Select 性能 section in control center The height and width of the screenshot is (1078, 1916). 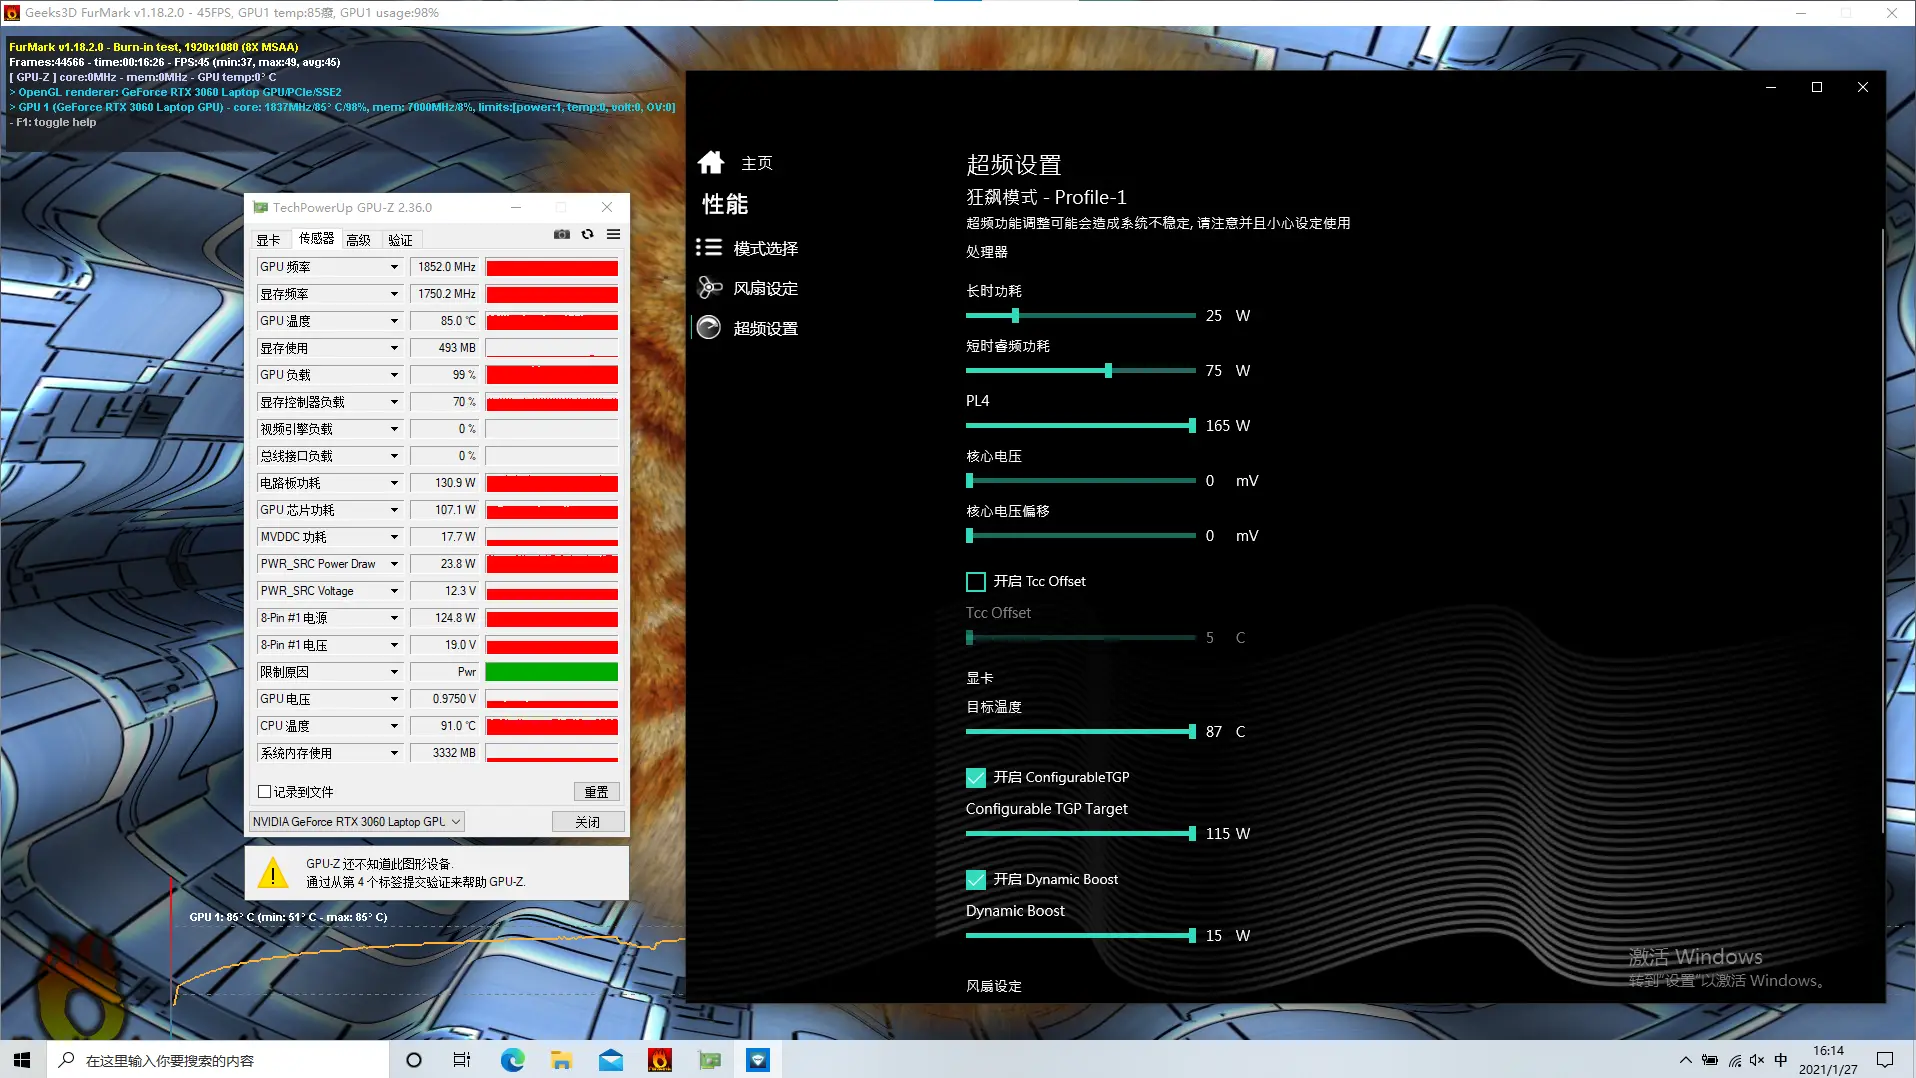[725, 204]
